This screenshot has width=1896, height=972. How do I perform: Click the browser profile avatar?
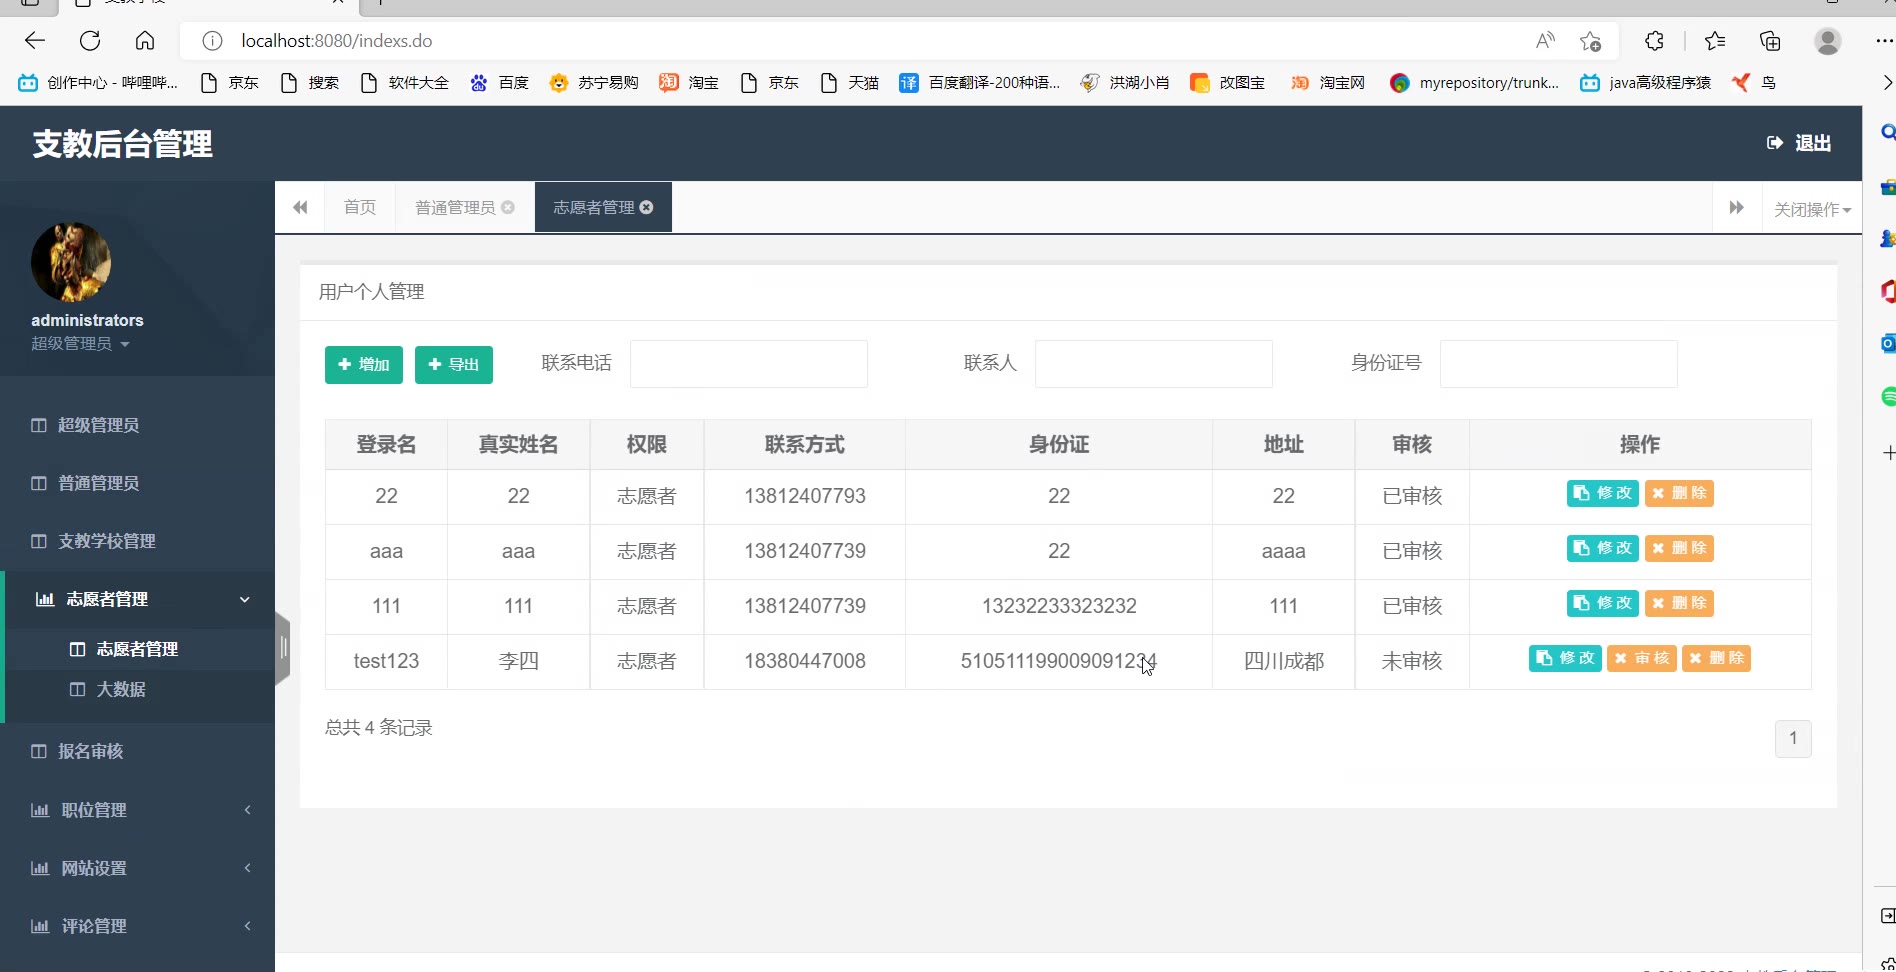[1828, 41]
